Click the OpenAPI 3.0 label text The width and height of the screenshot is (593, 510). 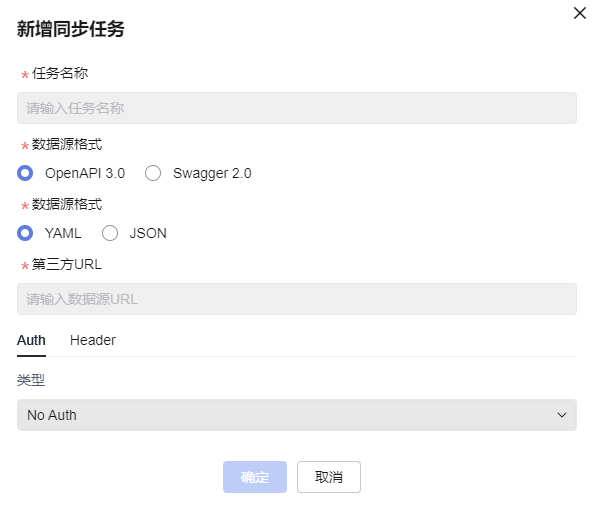[85, 173]
